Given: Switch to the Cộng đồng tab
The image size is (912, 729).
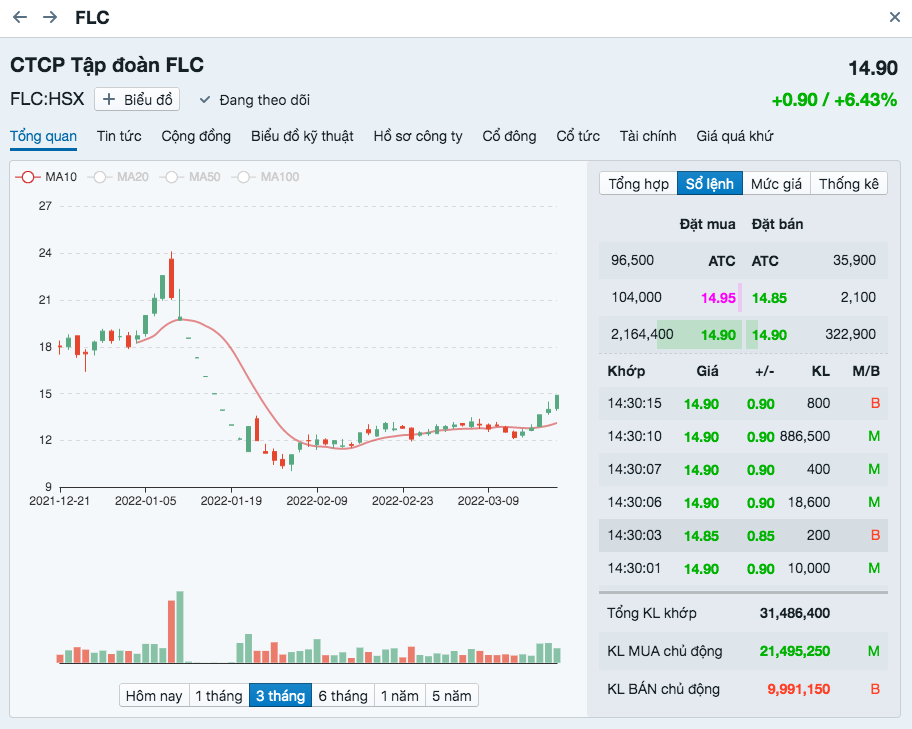Looking at the screenshot, I should click(196, 136).
